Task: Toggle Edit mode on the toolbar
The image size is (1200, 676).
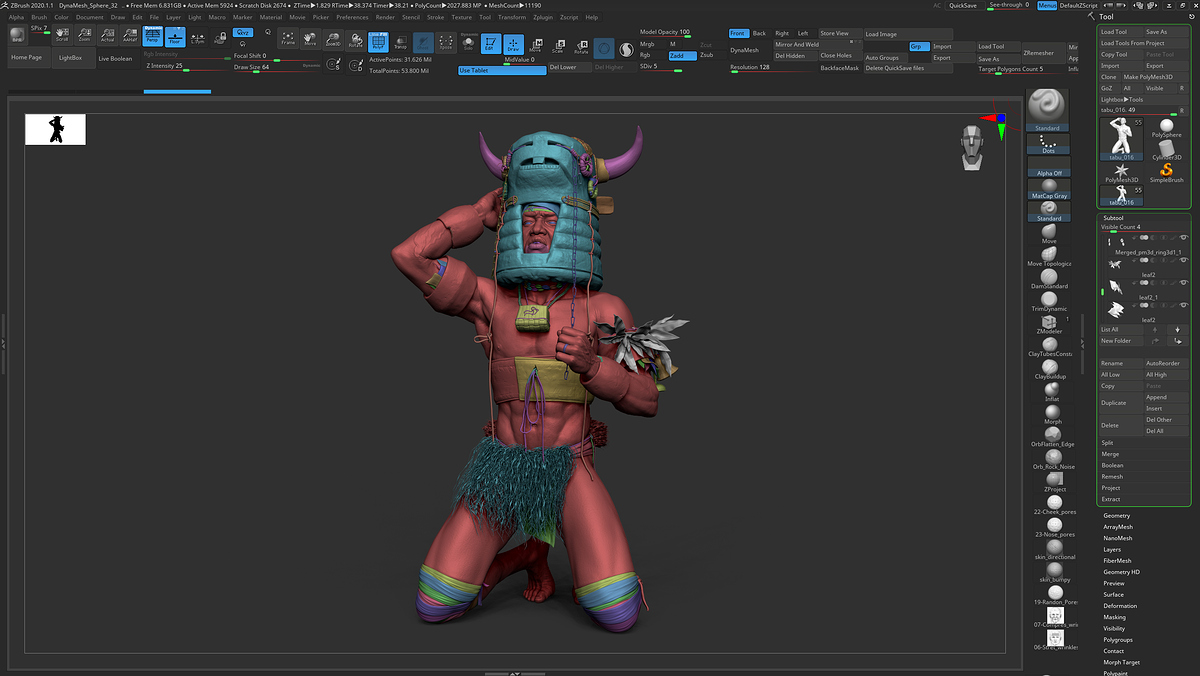Action: (x=491, y=43)
